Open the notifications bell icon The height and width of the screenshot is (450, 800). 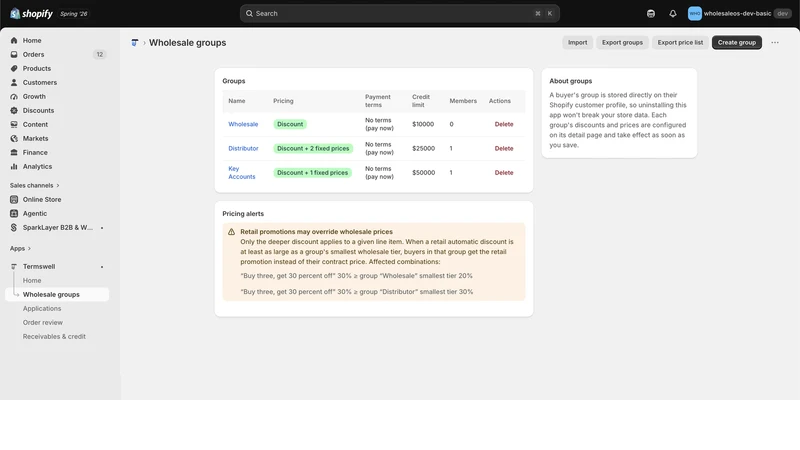coord(672,14)
